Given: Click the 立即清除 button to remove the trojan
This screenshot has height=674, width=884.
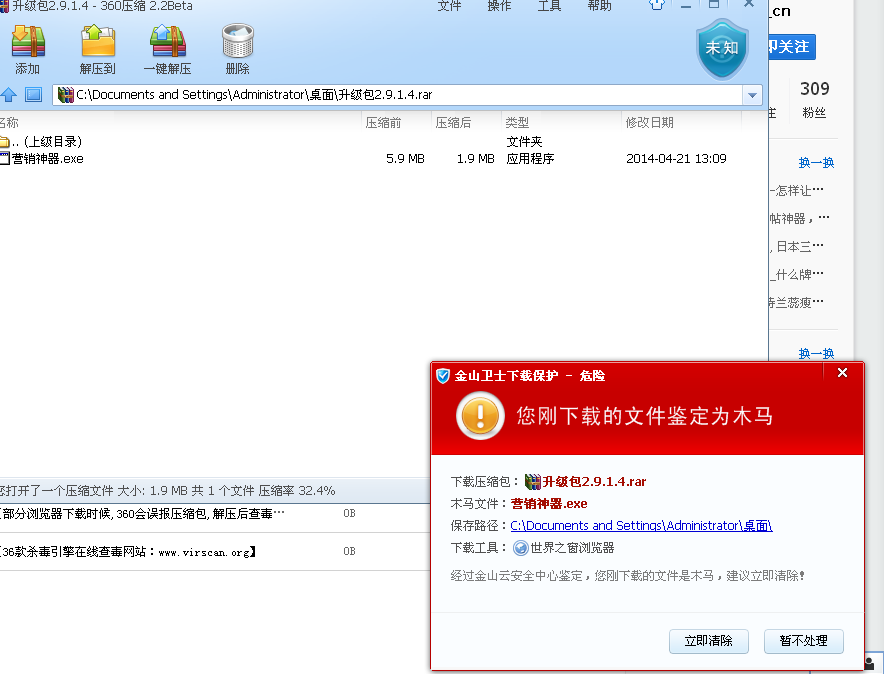Looking at the screenshot, I should 709,641.
